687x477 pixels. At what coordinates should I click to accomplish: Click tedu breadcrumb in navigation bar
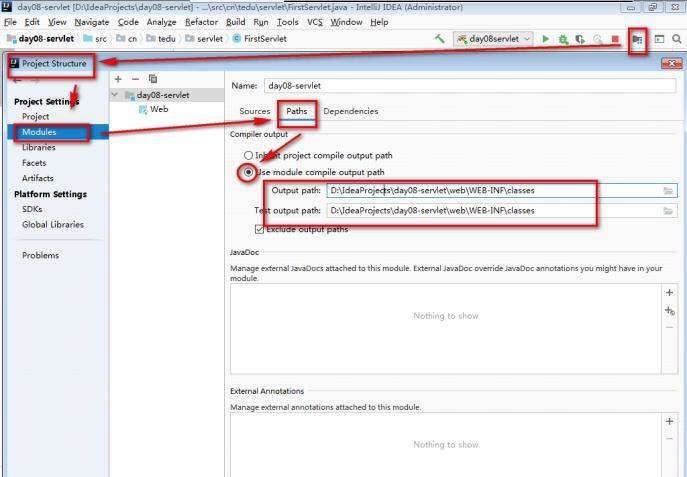coord(161,39)
